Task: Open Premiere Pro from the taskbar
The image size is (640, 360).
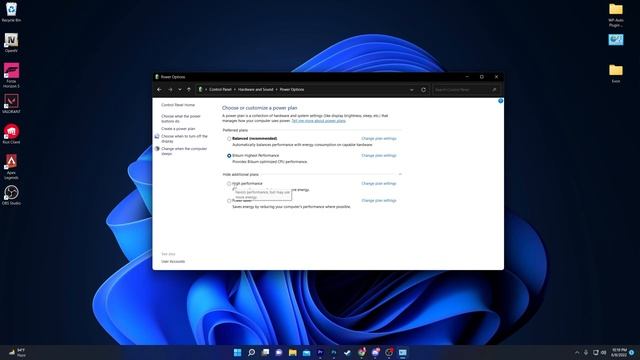Action: click(320, 352)
